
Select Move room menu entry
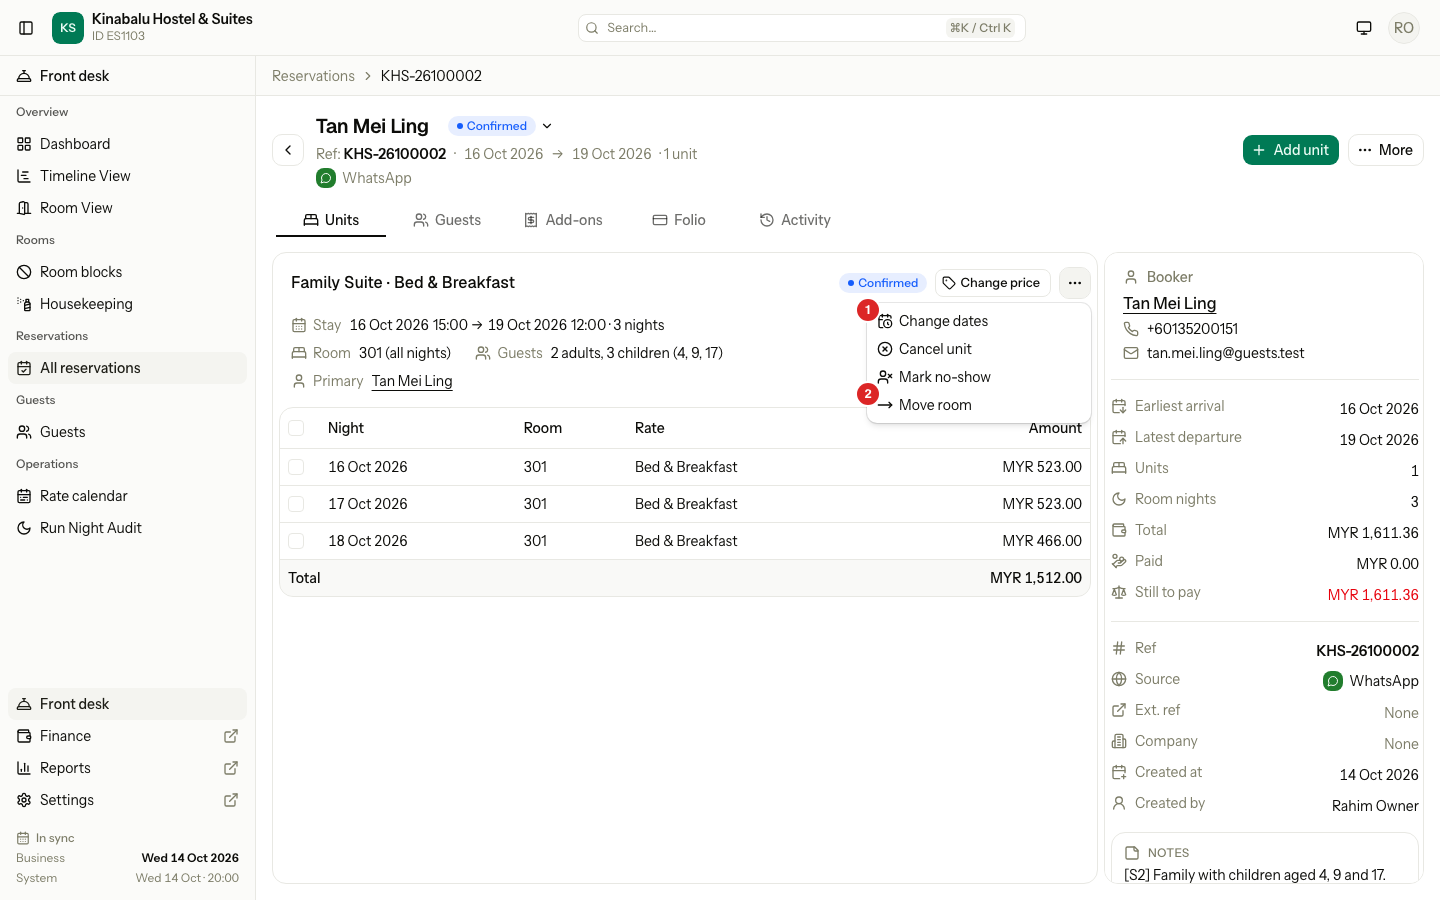point(978,405)
